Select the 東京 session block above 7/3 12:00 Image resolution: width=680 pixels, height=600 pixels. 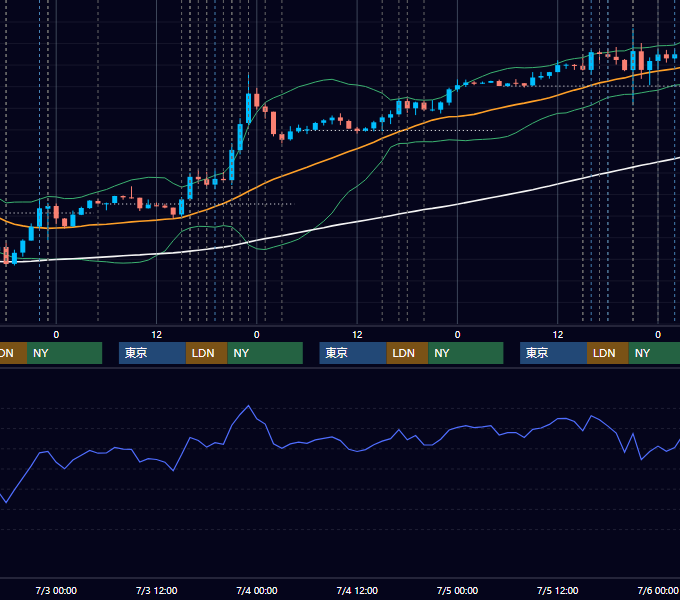pyautogui.click(x=152, y=353)
